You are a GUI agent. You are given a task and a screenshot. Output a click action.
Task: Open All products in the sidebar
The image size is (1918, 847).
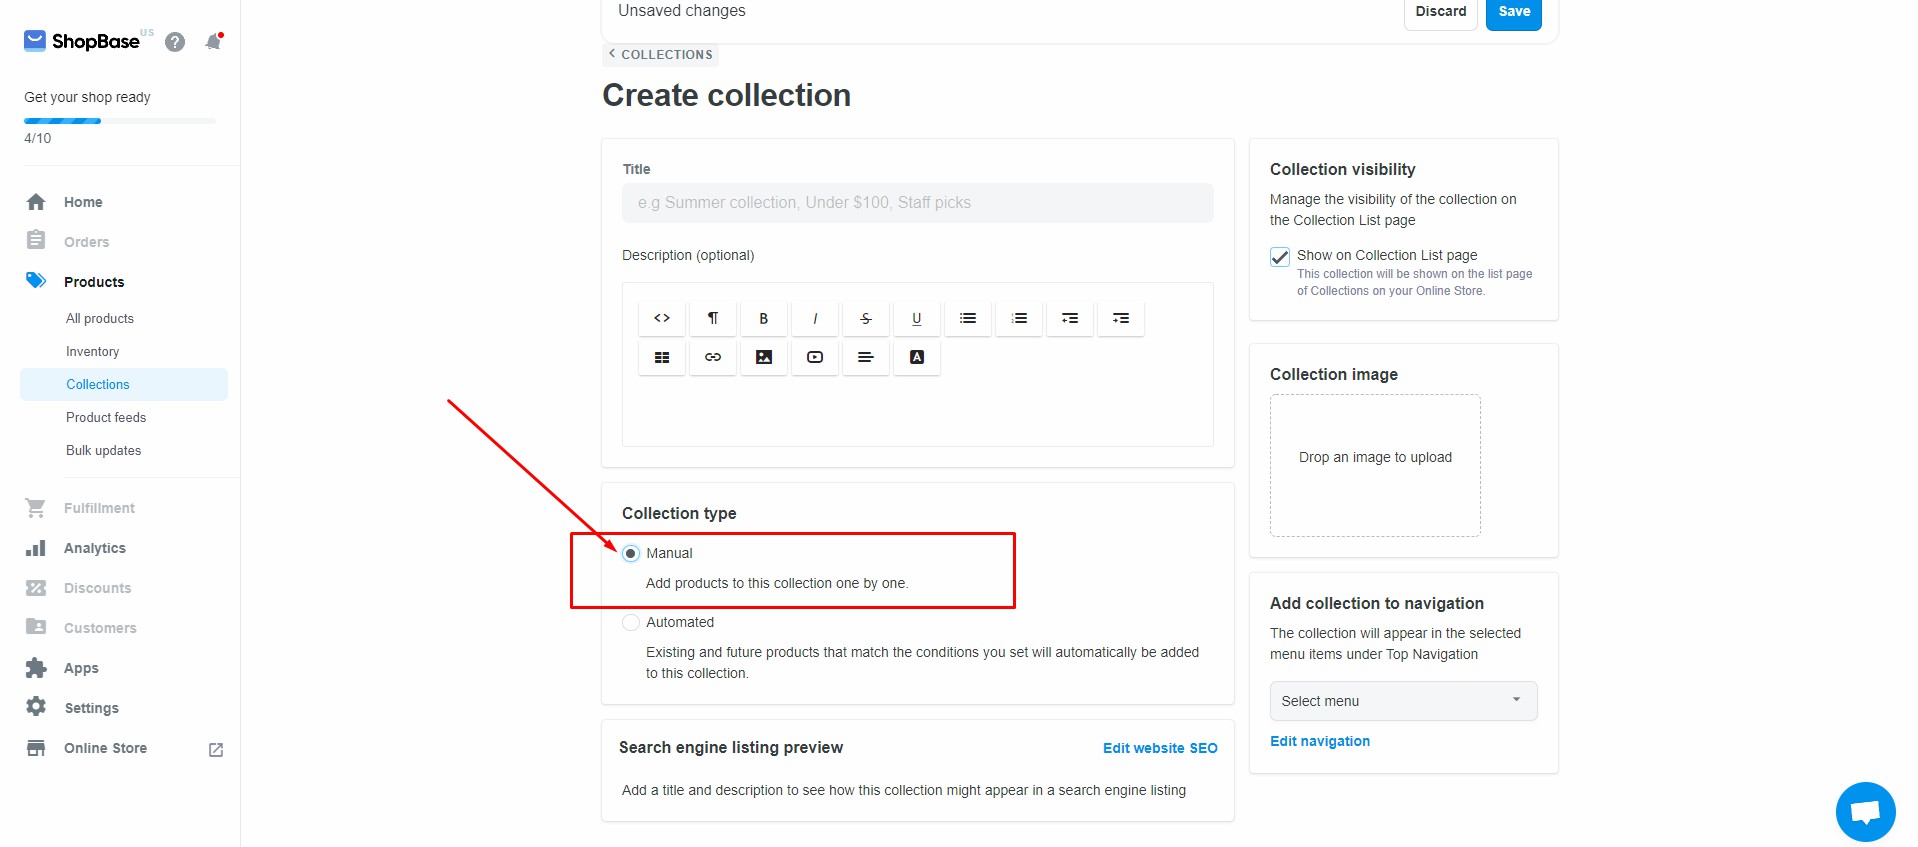[100, 318]
